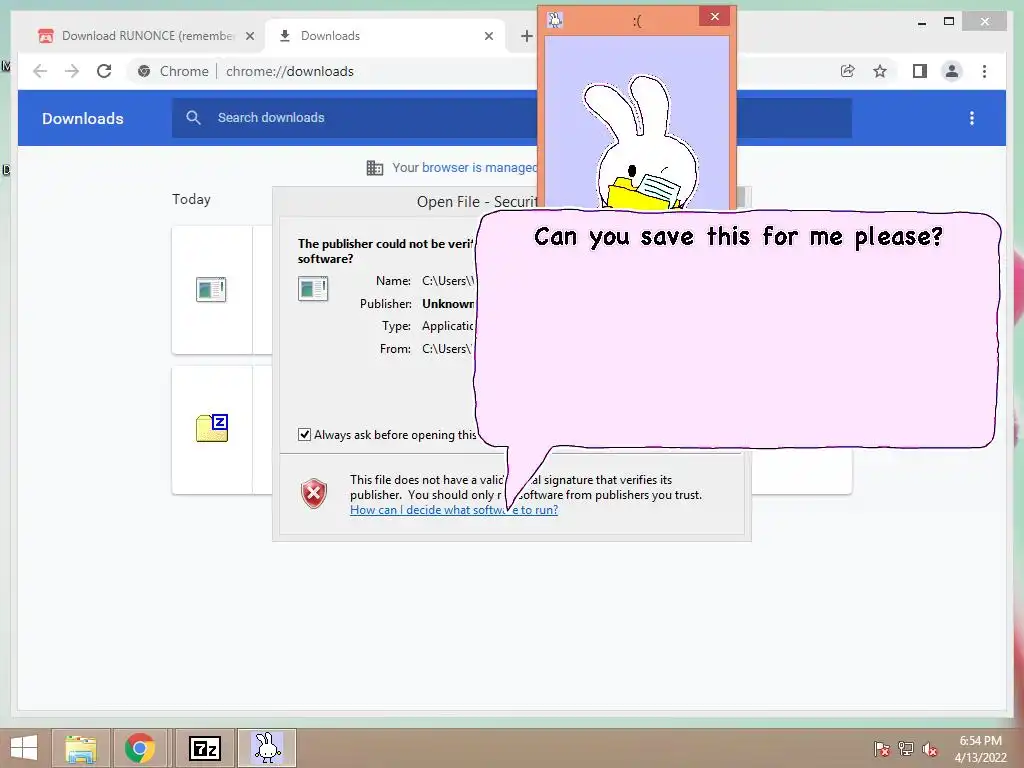Open 7-Zip from the taskbar
The image size is (1024, 768).
click(204, 748)
